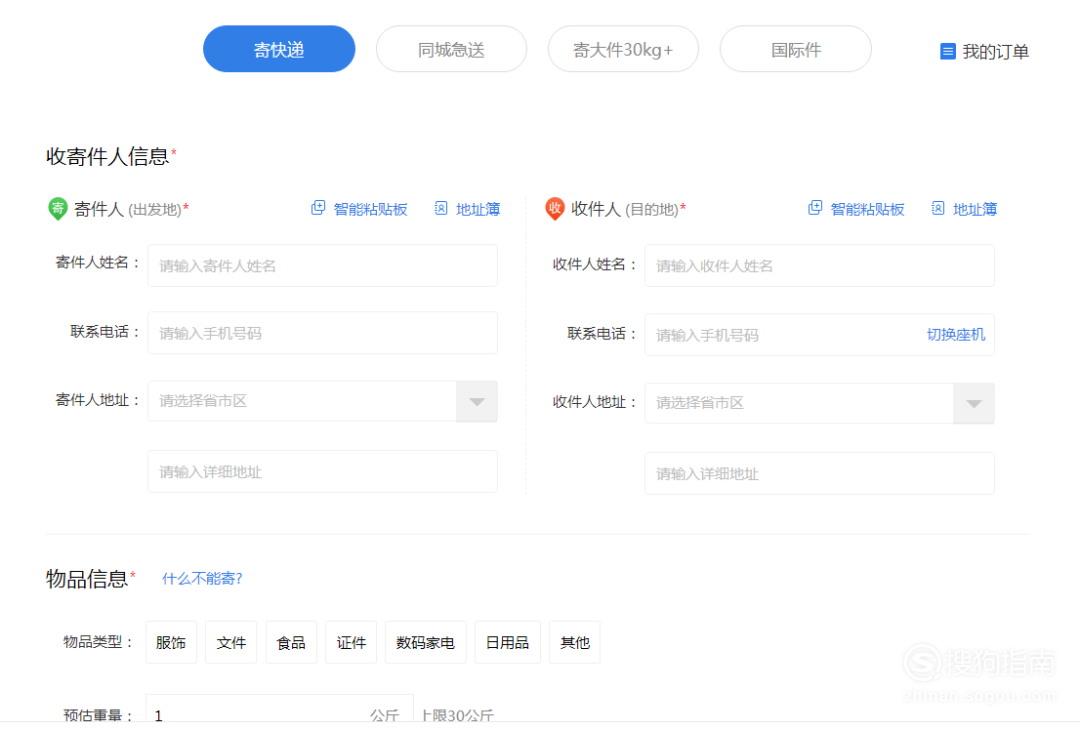
Task: Focus the 寄件人姓名 input field
Action: click(x=322, y=266)
